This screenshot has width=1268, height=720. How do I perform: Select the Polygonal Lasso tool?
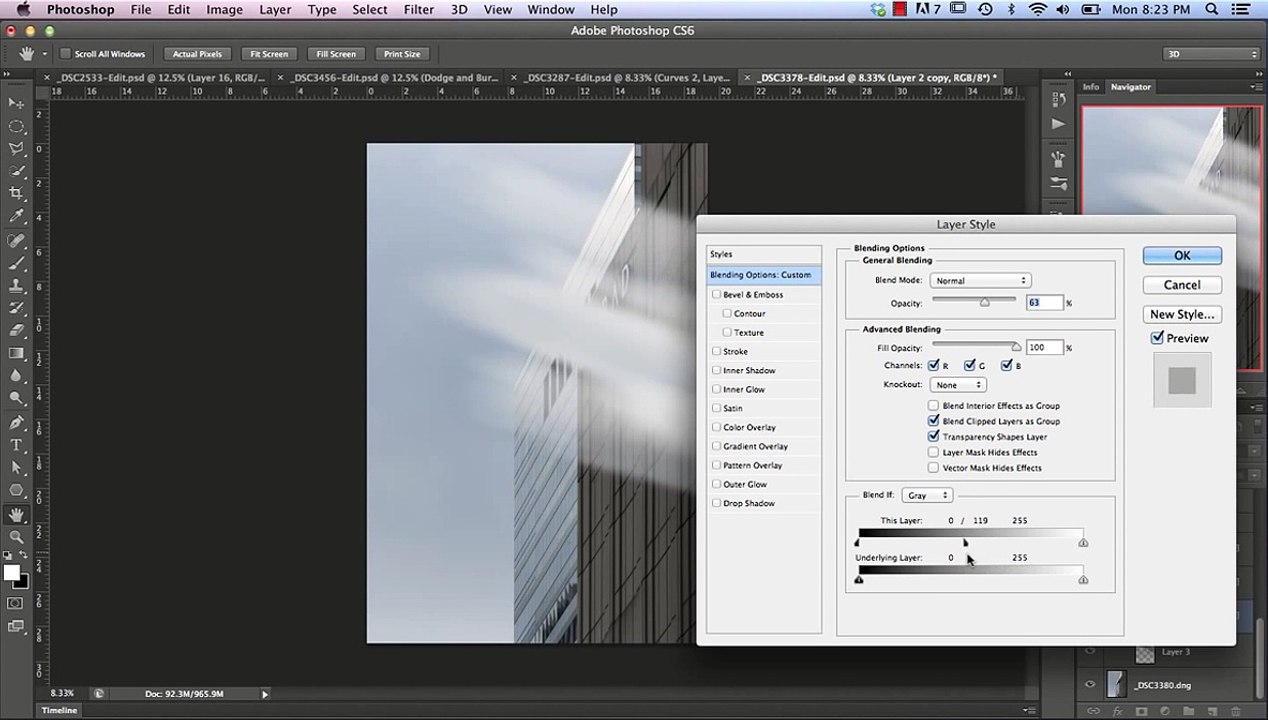click(x=17, y=149)
